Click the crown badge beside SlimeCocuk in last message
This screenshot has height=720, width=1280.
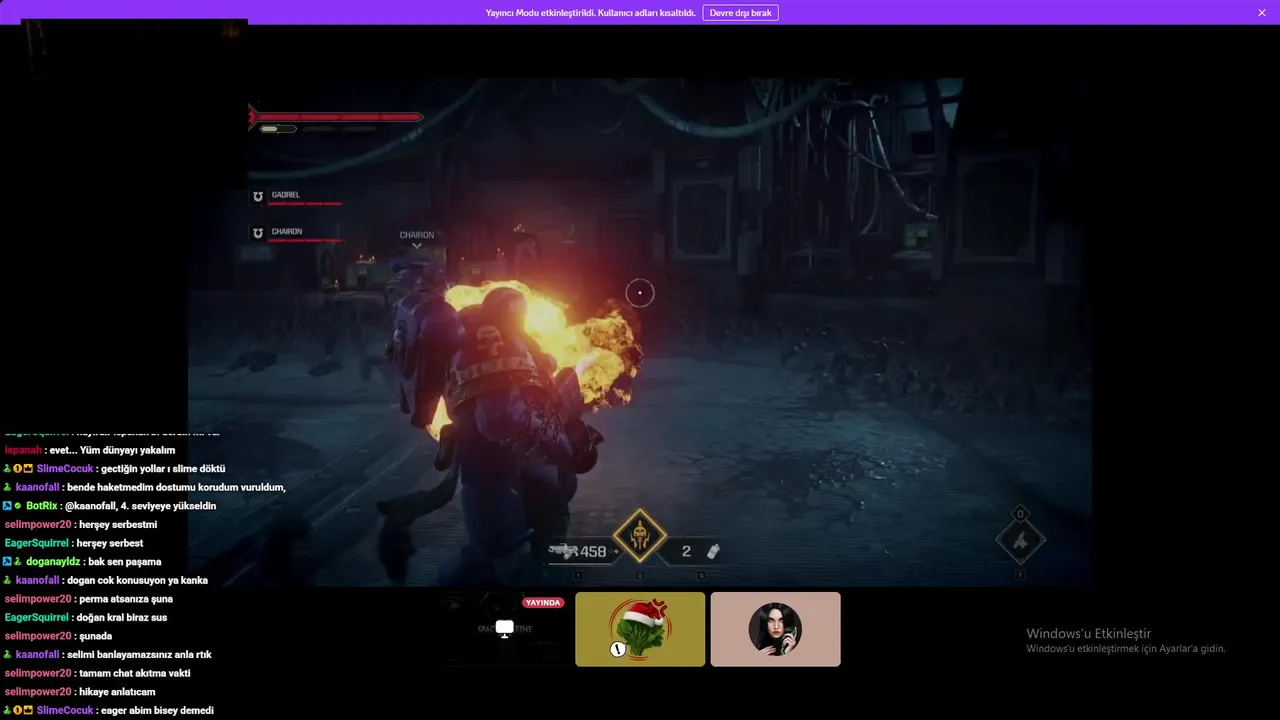click(28, 711)
